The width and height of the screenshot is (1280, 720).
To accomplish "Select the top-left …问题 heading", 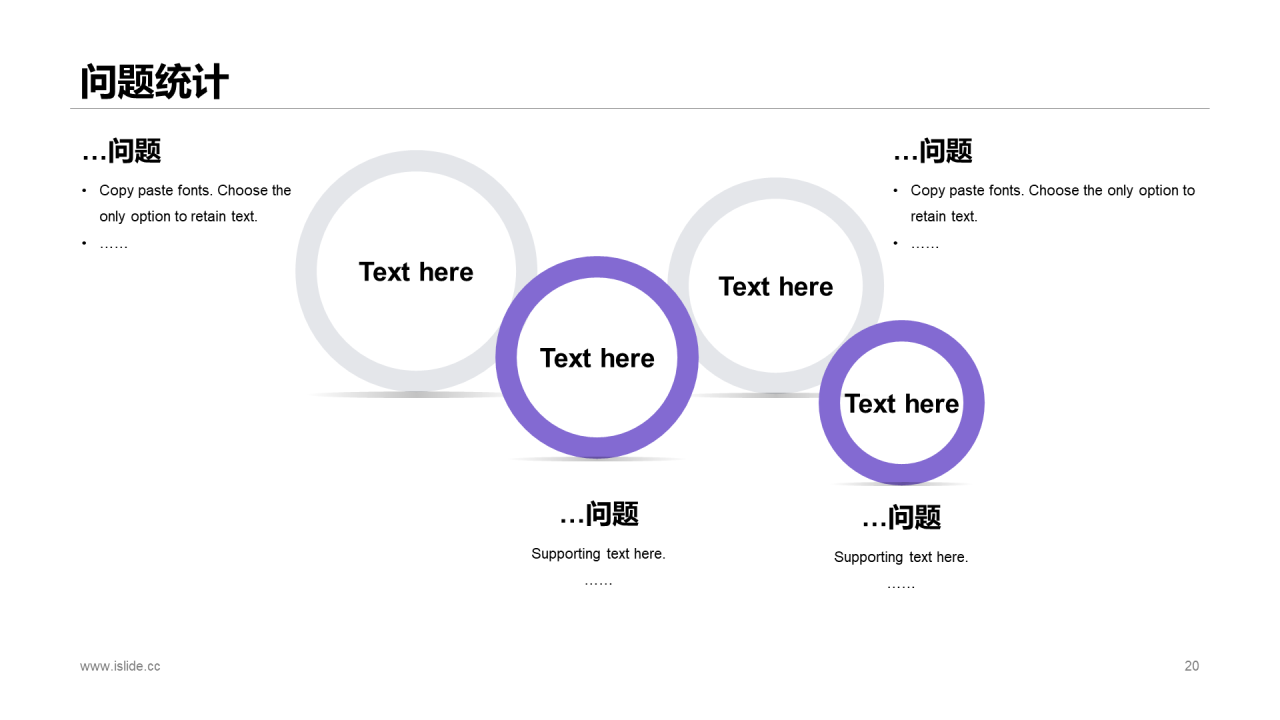I will (121, 151).
